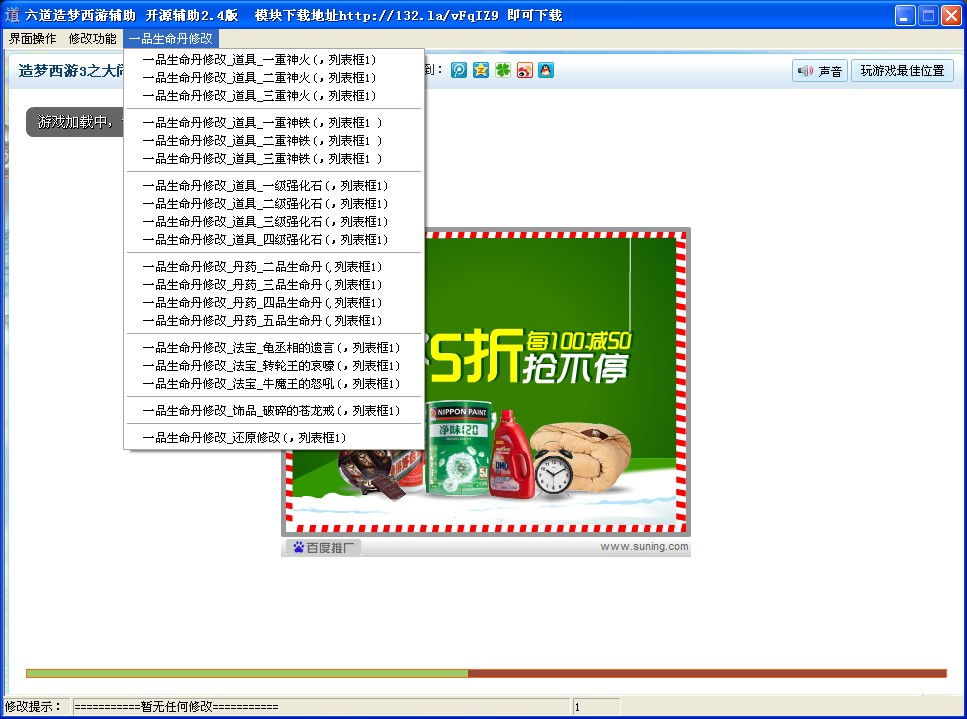The height and width of the screenshot is (719, 967).
Task: Choose 饰品_破碎的苍龙戒 menu entry
Action: tap(274, 410)
